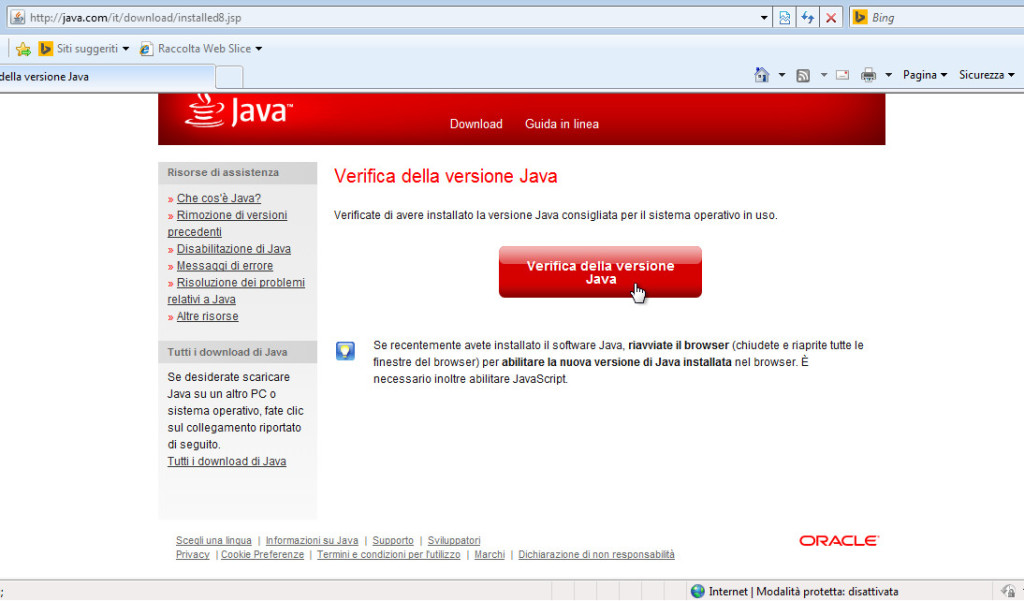Screen dimensions: 1024x601
Task: Click the 'Tutti i download di Java' sidebar header
Action: pyautogui.click(x=238, y=352)
